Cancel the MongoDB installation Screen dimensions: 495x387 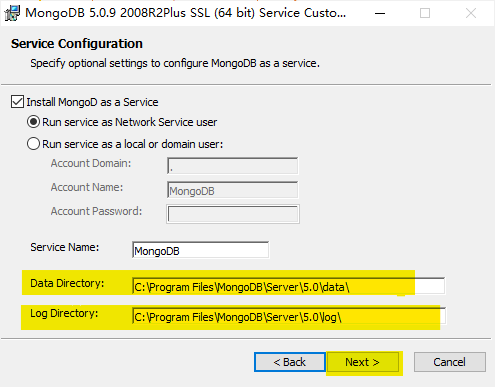450,362
